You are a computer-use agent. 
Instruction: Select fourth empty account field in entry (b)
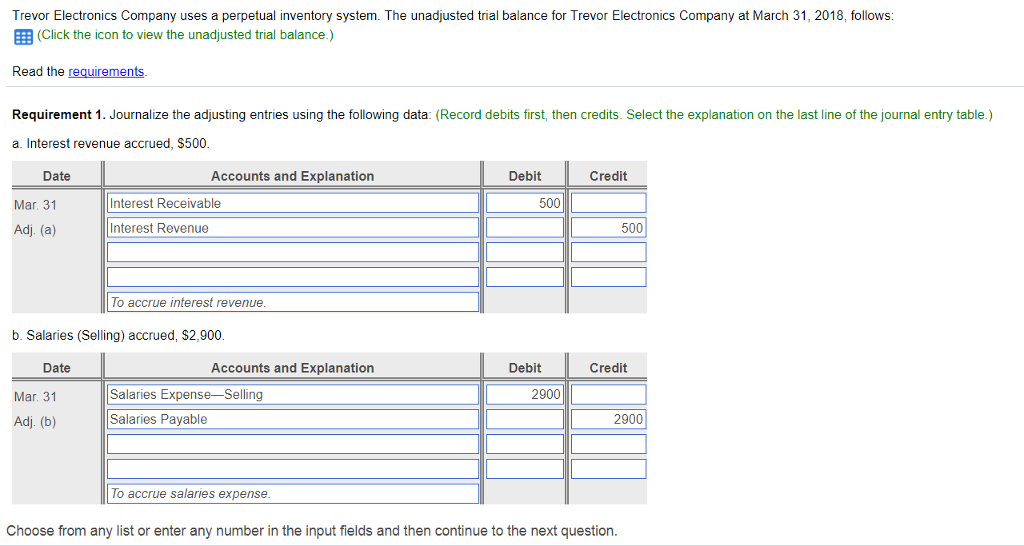293,469
